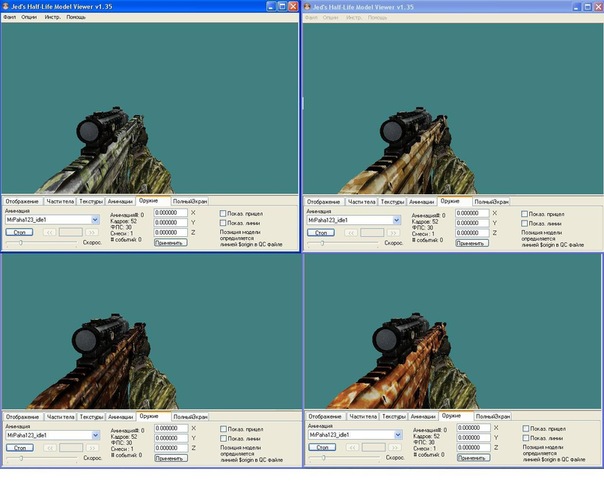Viewport: 604px width, 483px height.
Task: Toggle Показ. линии in bottom-right window
Action: pyautogui.click(x=526, y=438)
